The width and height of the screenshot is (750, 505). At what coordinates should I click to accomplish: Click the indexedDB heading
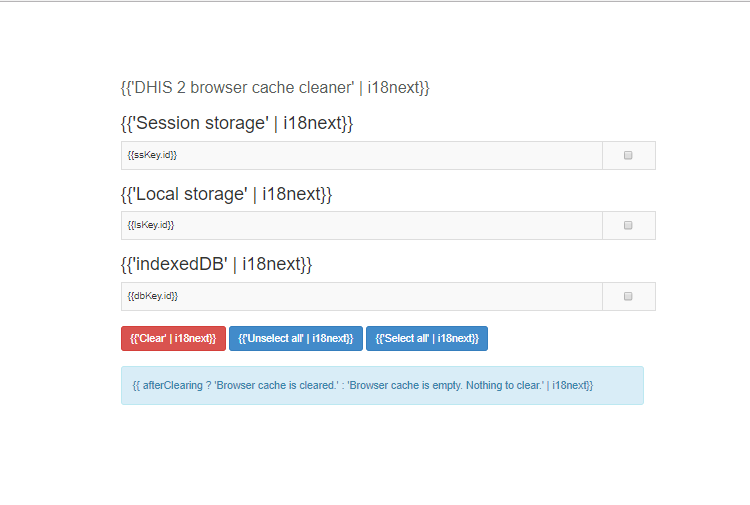click(216, 264)
